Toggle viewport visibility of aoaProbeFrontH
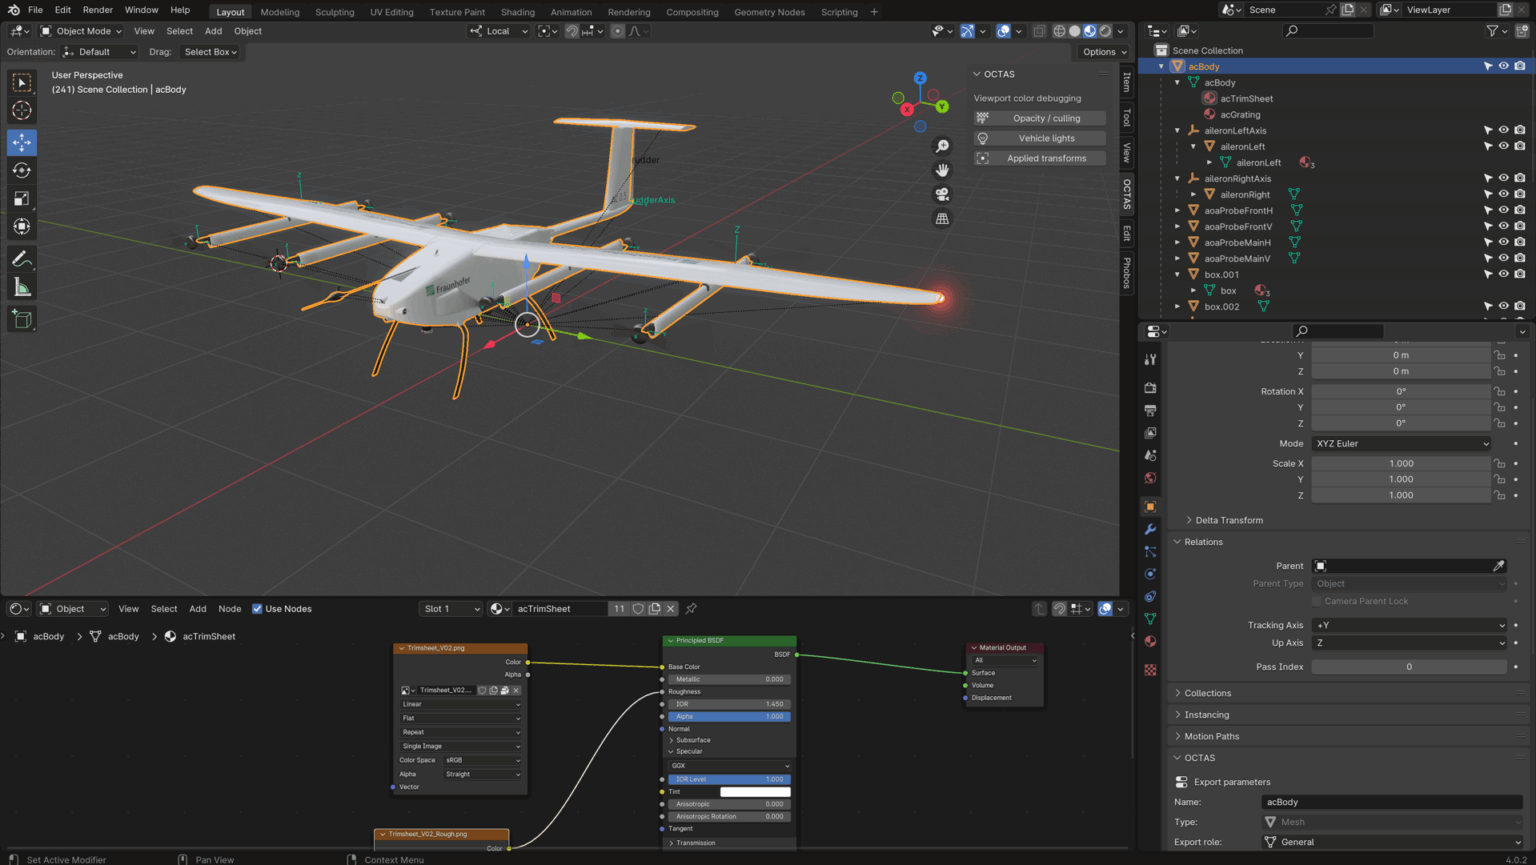 coord(1503,210)
